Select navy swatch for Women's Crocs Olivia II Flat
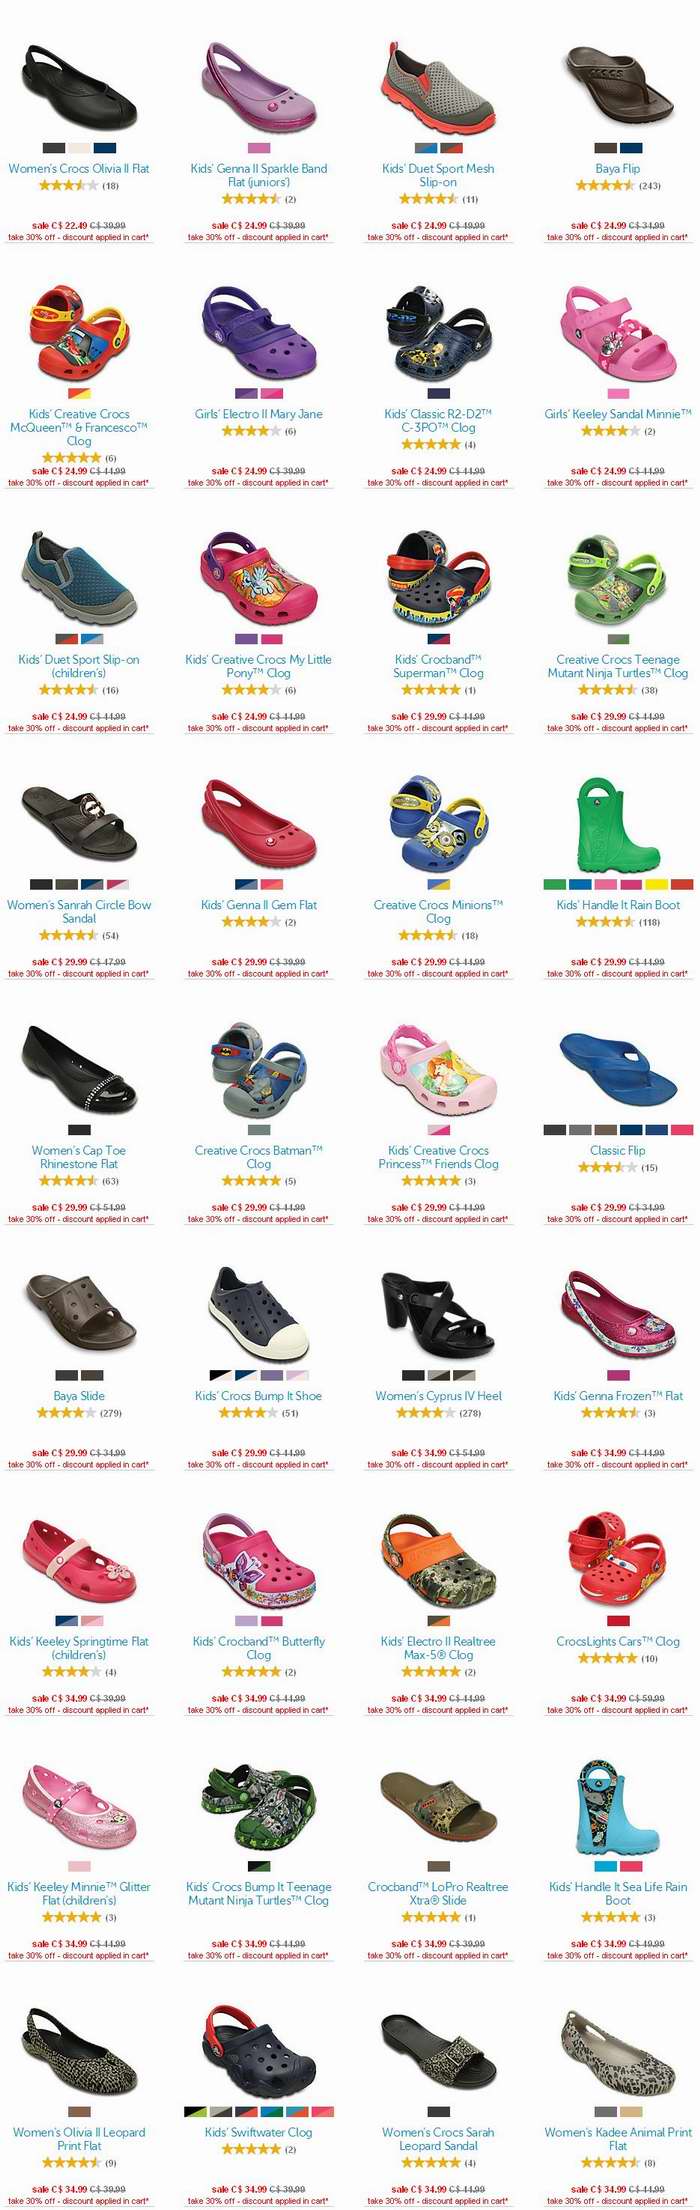 pos(105,148)
